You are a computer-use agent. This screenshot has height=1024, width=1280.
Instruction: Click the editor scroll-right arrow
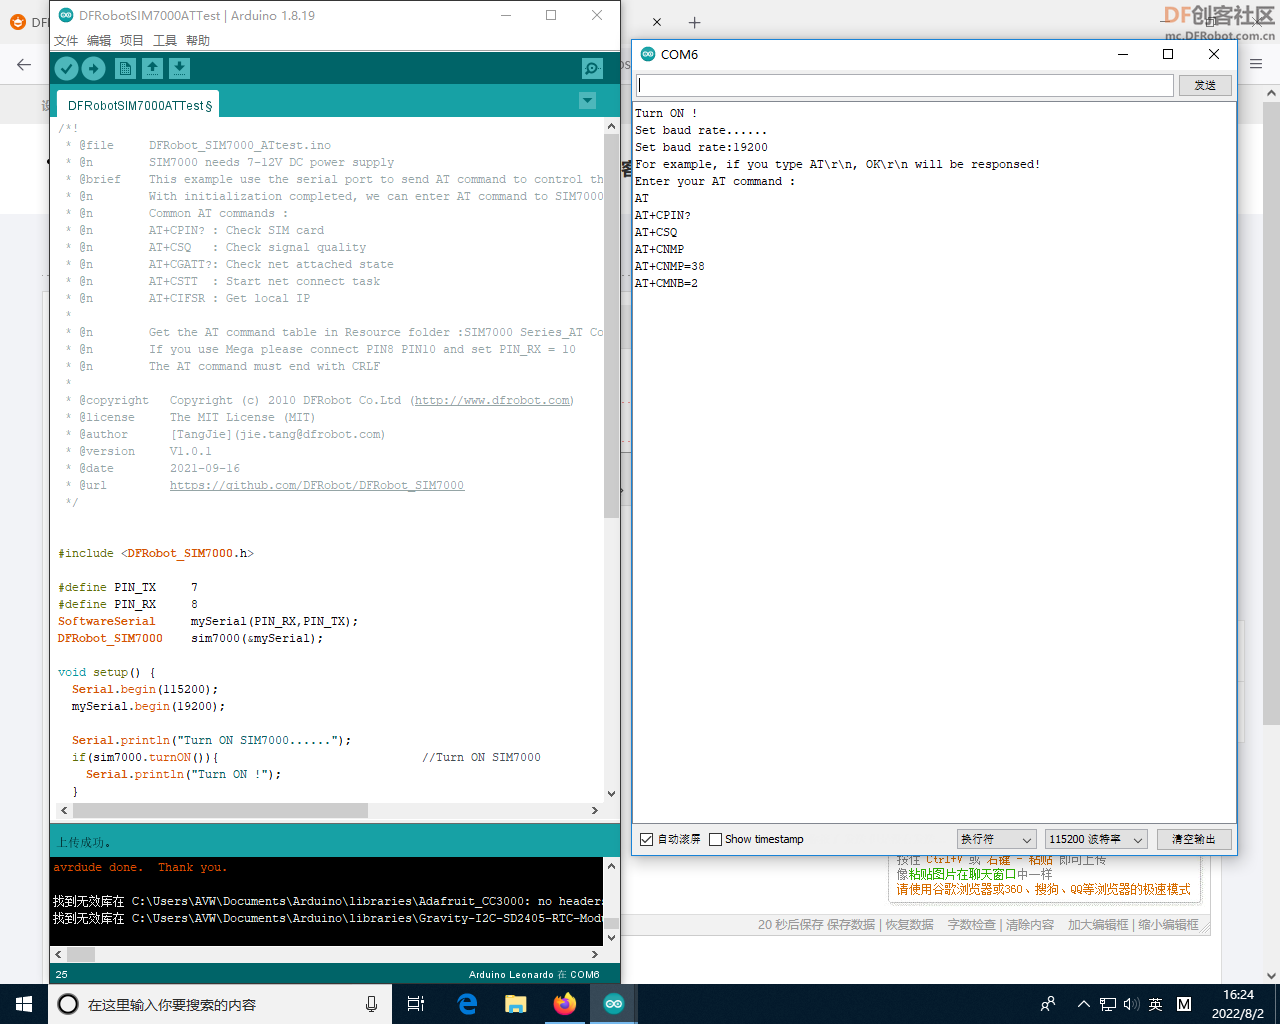point(596,810)
